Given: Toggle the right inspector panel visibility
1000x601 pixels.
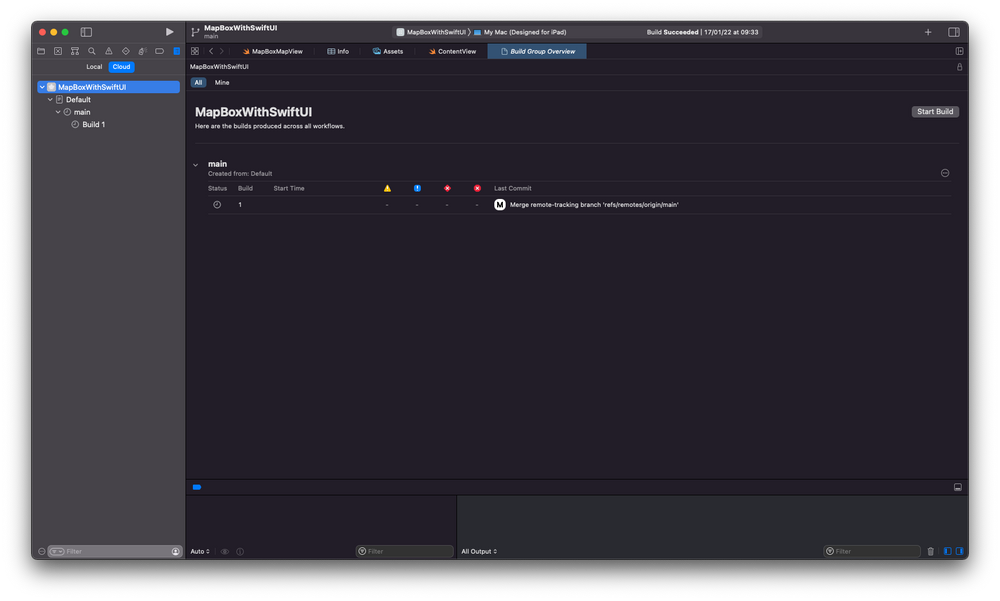Looking at the screenshot, I should (x=953, y=31).
